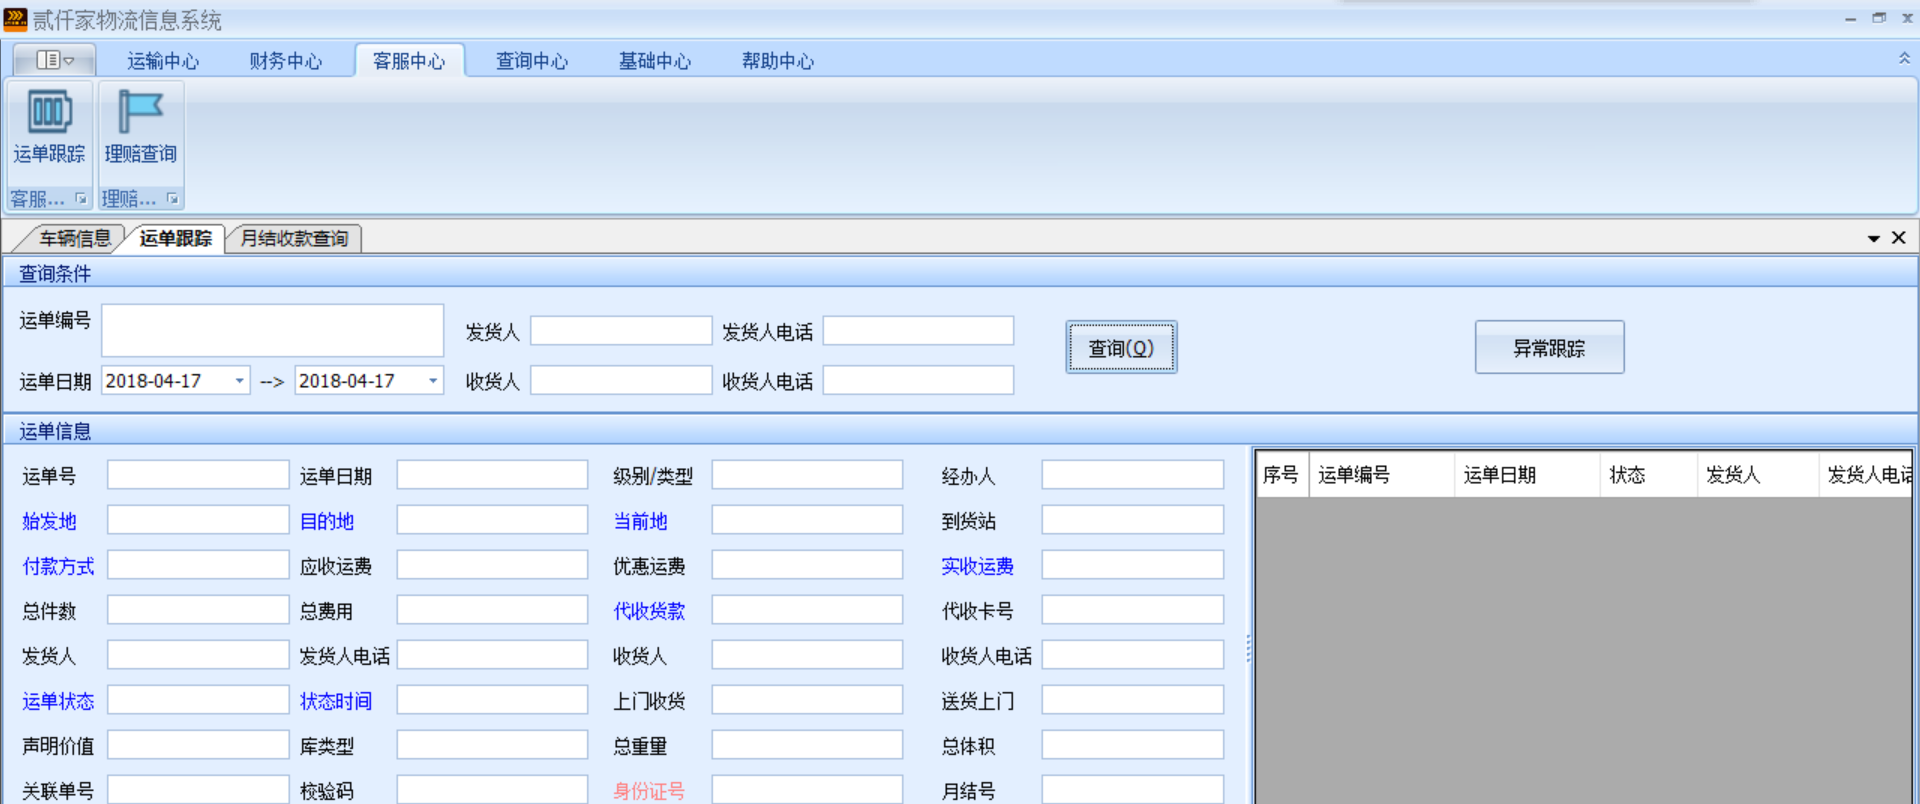
Task: Click the 异常跟踪 button
Action: pyautogui.click(x=1548, y=348)
